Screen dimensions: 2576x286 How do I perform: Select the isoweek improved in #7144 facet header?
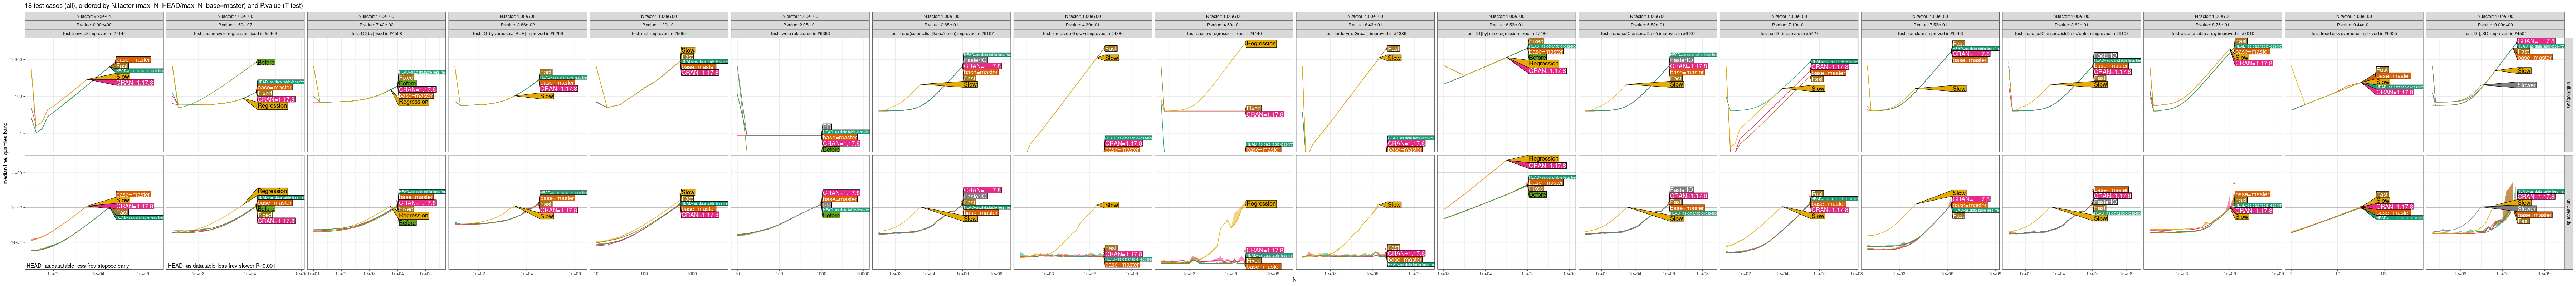pyautogui.click(x=95, y=33)
